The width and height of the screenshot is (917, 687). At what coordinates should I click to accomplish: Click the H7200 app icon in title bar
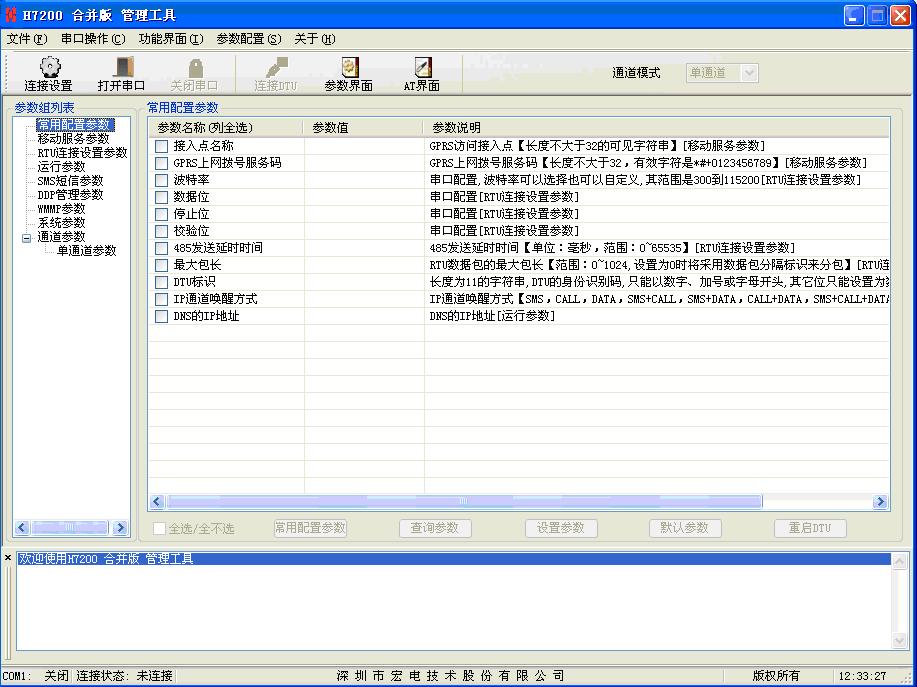click(12, 15)
